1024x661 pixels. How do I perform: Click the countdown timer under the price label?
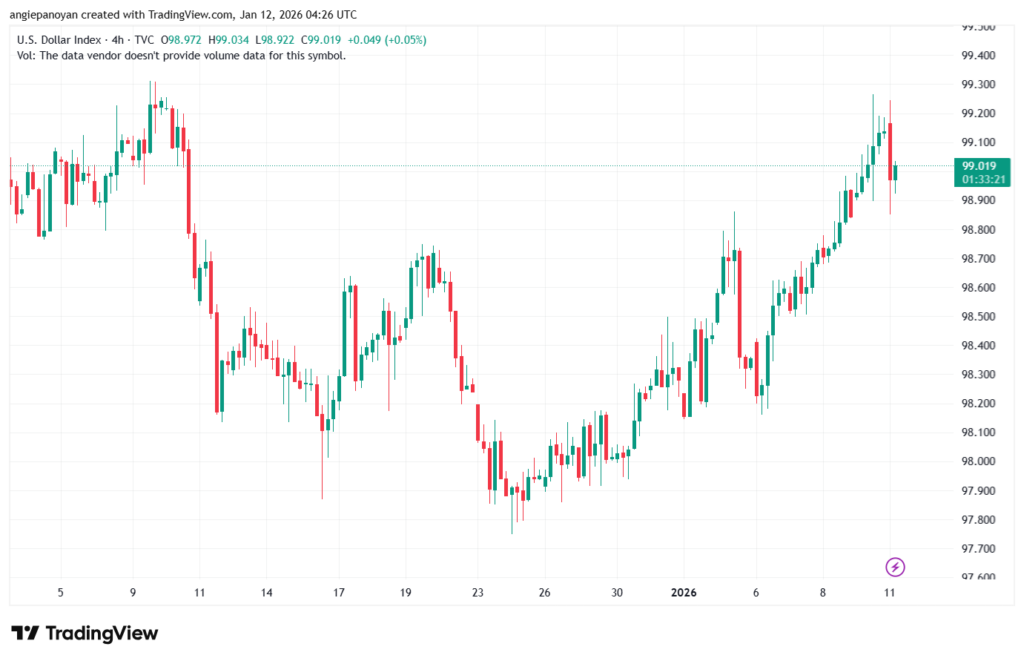982,180
